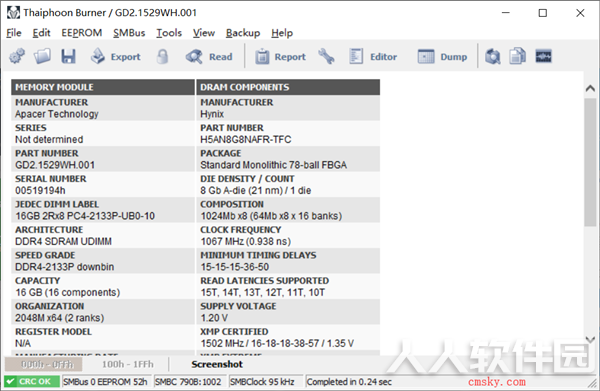This screenshot has width=600, height=391.
Task: Save dump with floppy disk icon
Action: pos(68,57)
